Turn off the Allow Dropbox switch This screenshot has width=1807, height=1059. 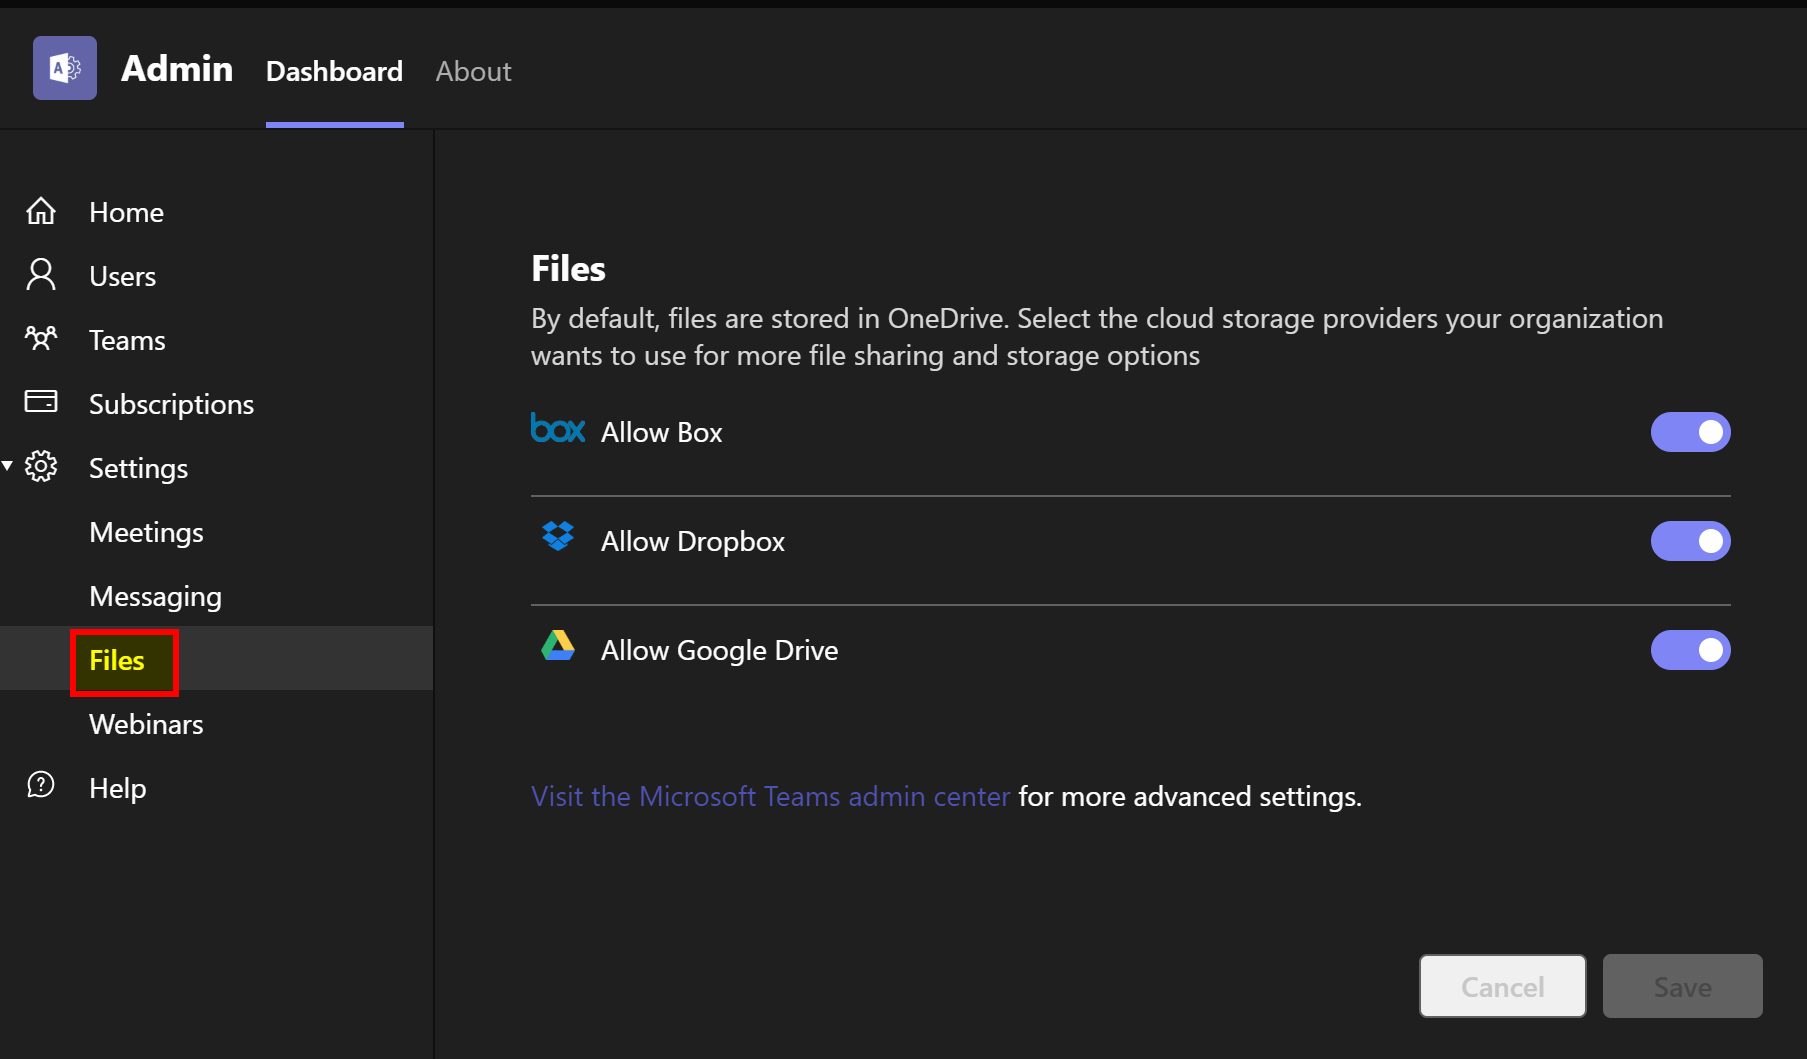point(1690,541)
